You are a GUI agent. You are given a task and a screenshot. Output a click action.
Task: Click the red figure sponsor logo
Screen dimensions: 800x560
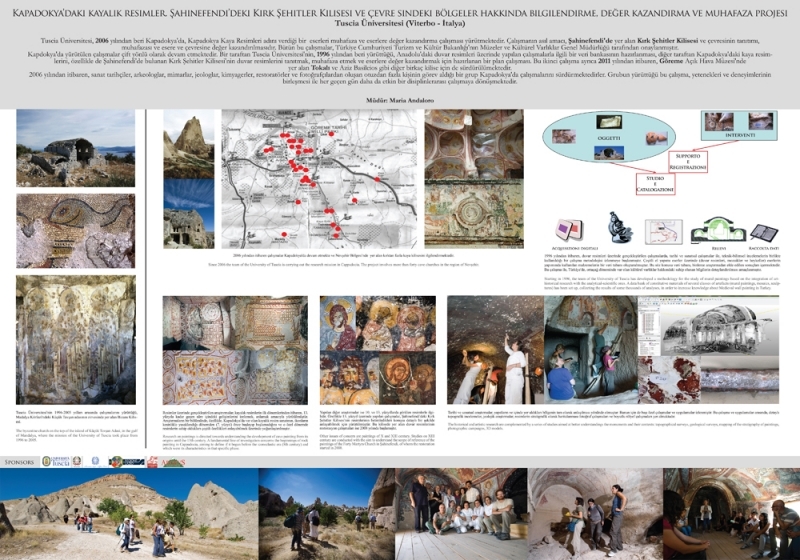point(152,462)
